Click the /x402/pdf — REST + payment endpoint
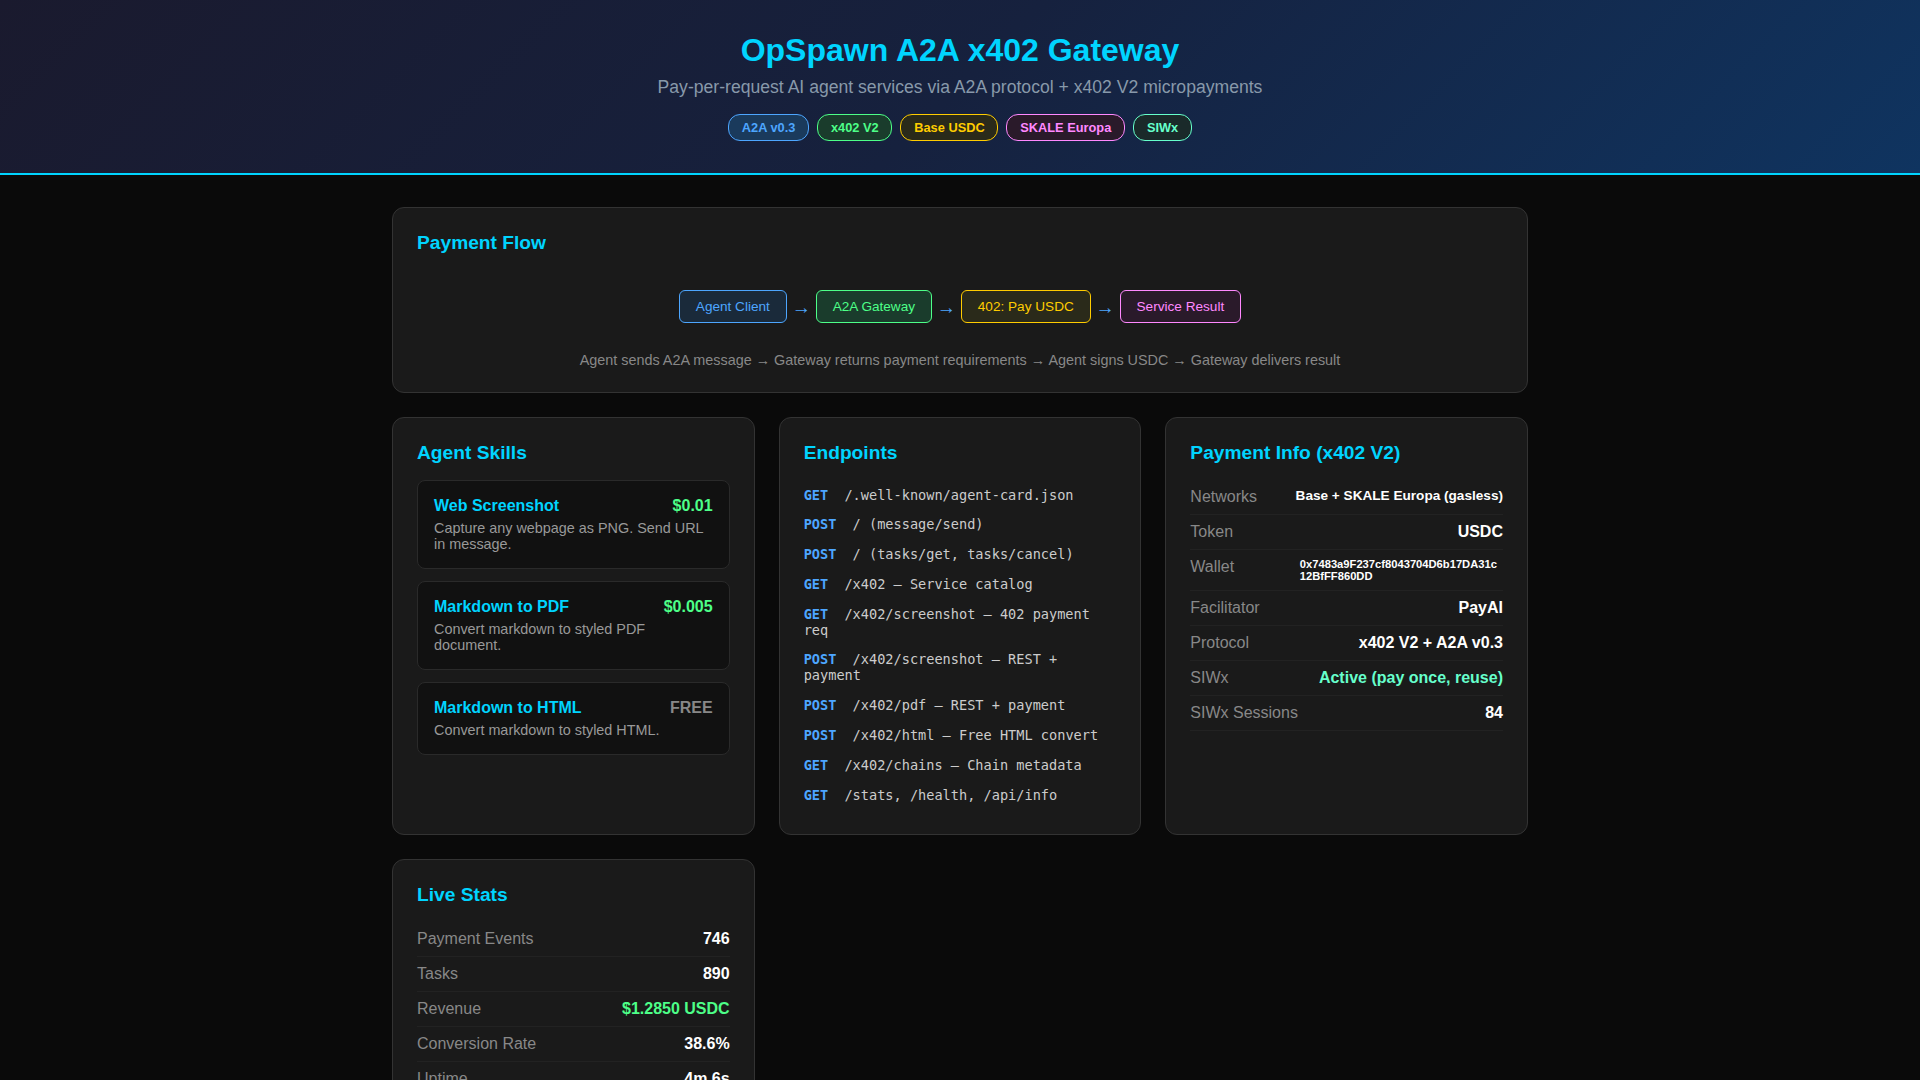This screenshot has width=1920, height=1080. 934,705
